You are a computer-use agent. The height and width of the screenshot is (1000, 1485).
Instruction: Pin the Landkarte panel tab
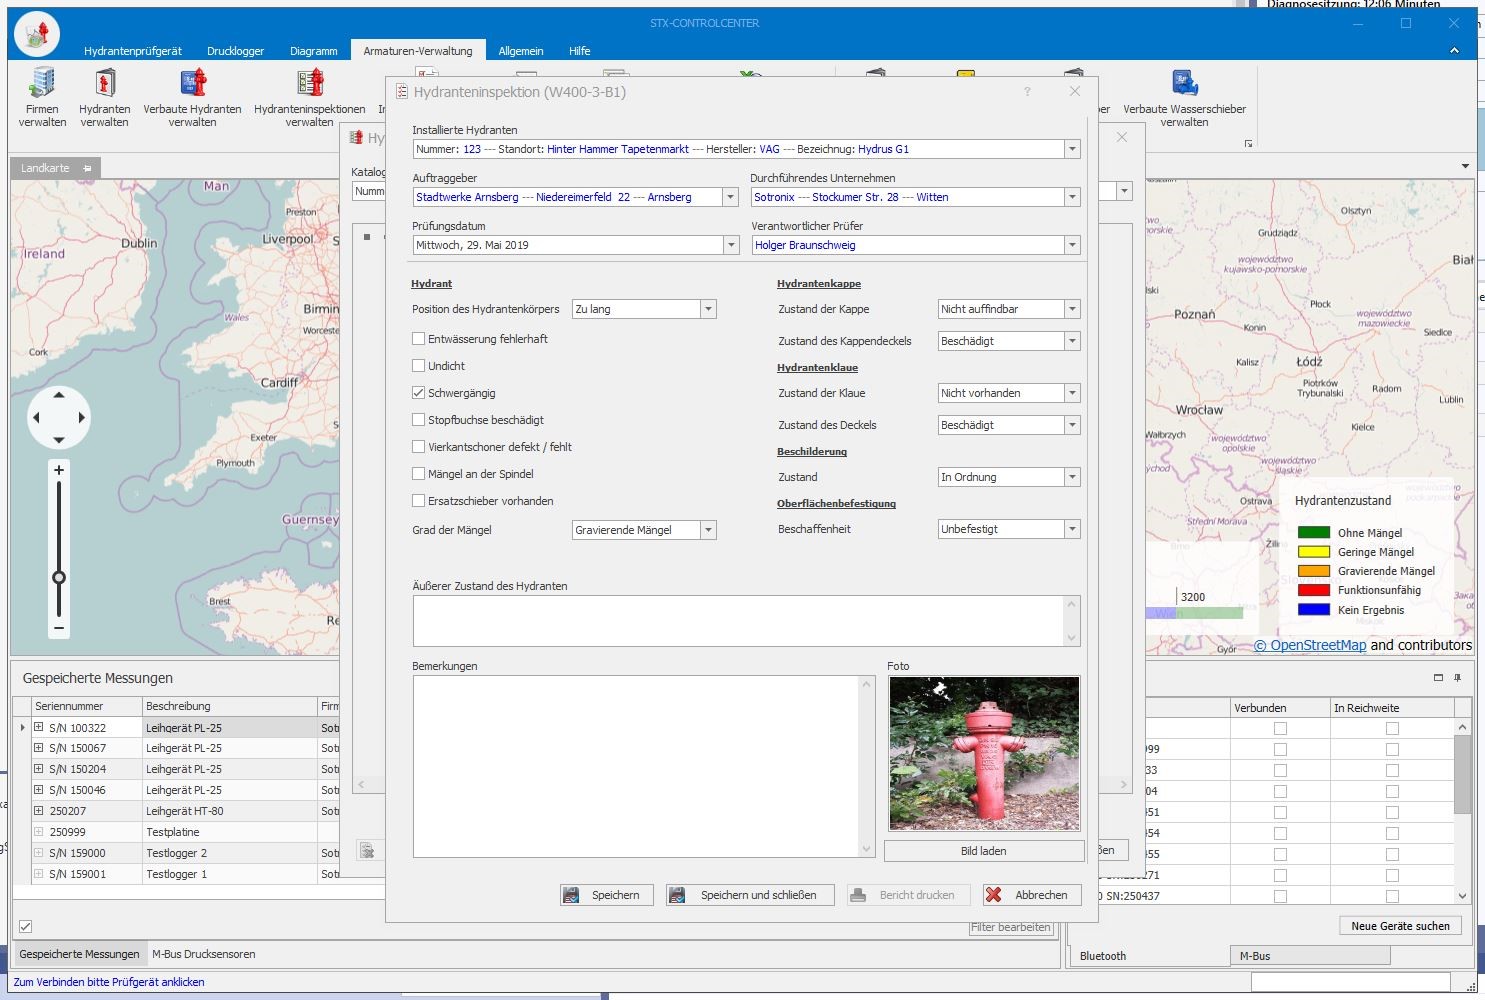point(87,168)
